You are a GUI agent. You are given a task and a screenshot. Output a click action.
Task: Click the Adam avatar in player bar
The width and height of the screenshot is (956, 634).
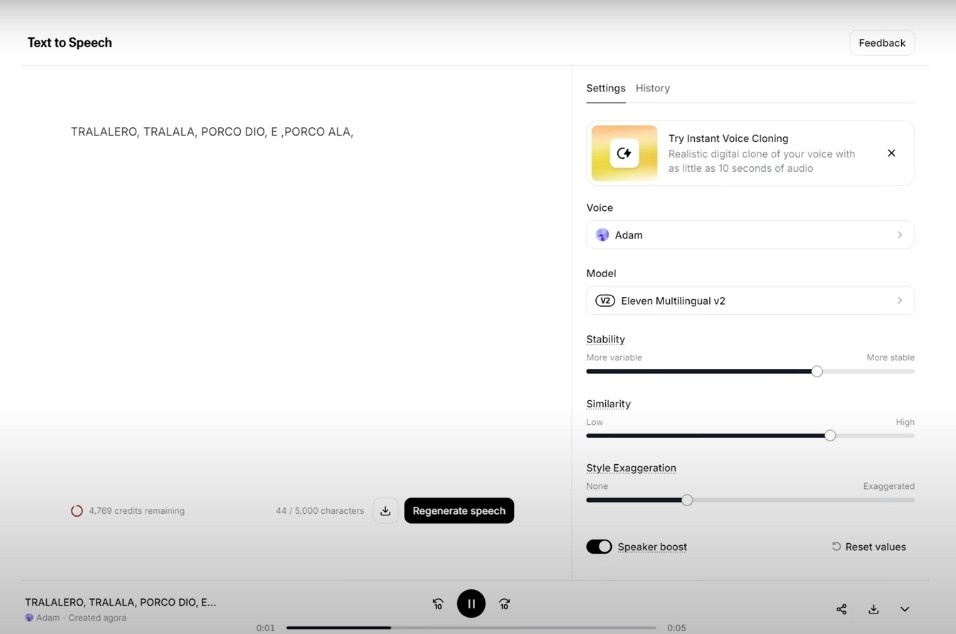coord(29,618)
